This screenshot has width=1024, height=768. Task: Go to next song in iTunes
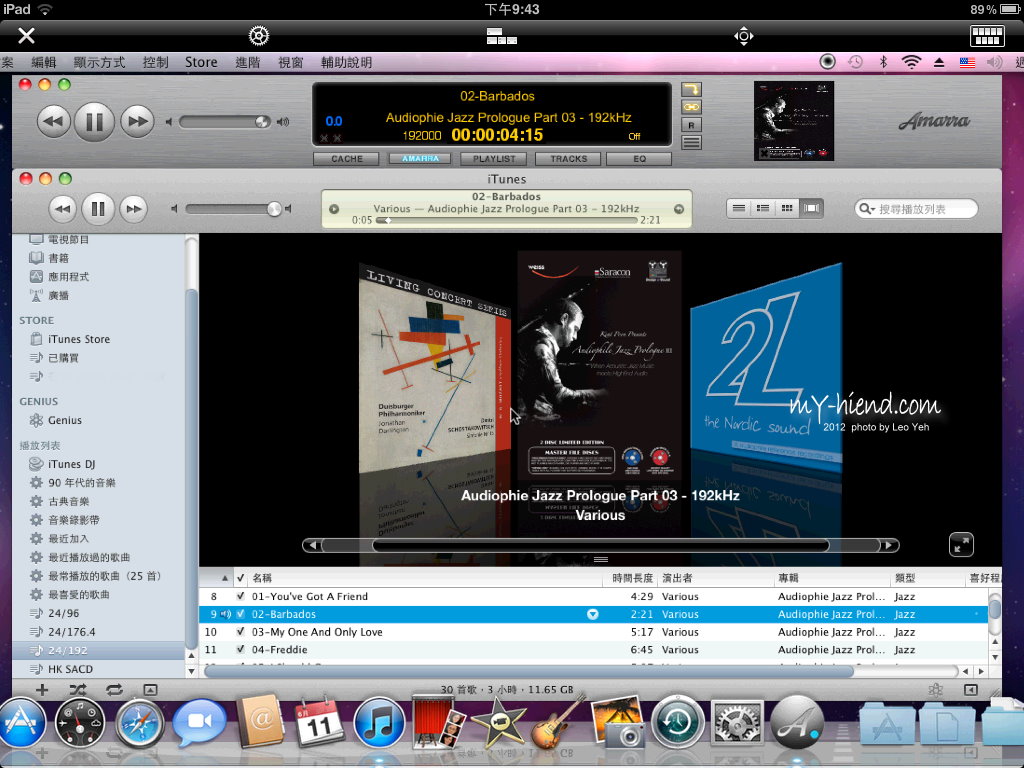pos(133,209)
